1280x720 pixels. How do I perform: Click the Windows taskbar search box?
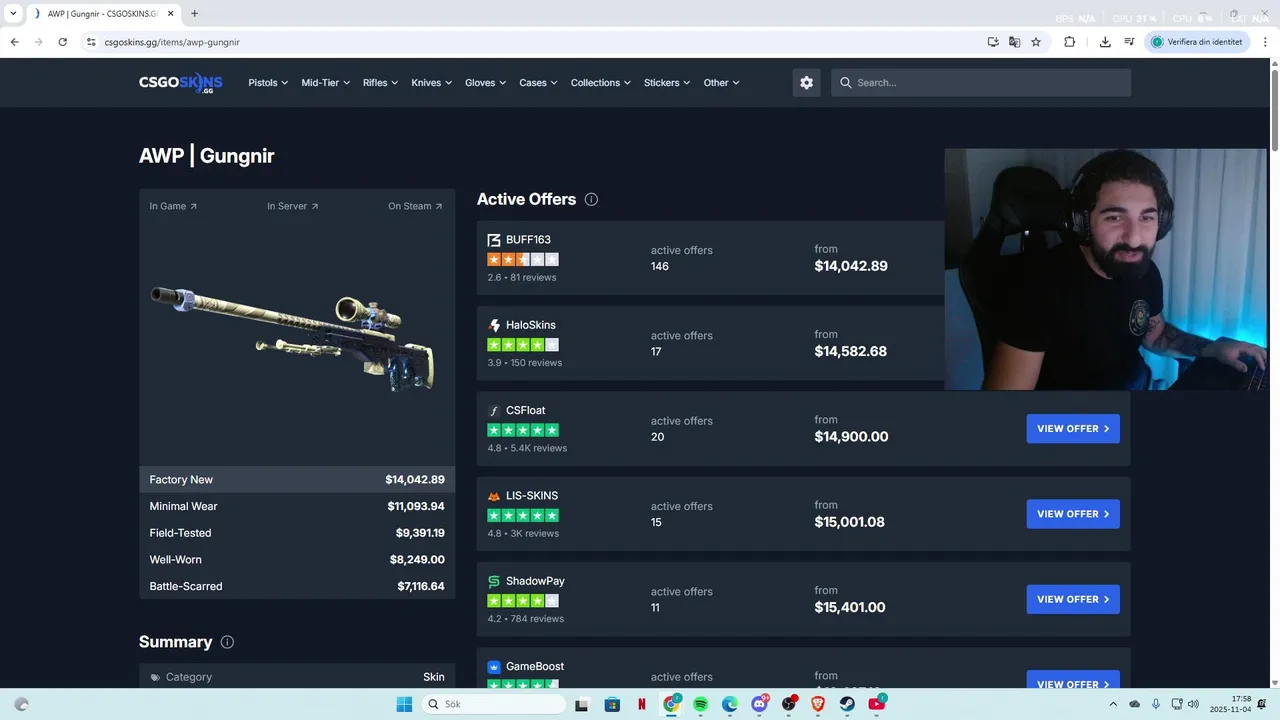[x=494, y=704]
